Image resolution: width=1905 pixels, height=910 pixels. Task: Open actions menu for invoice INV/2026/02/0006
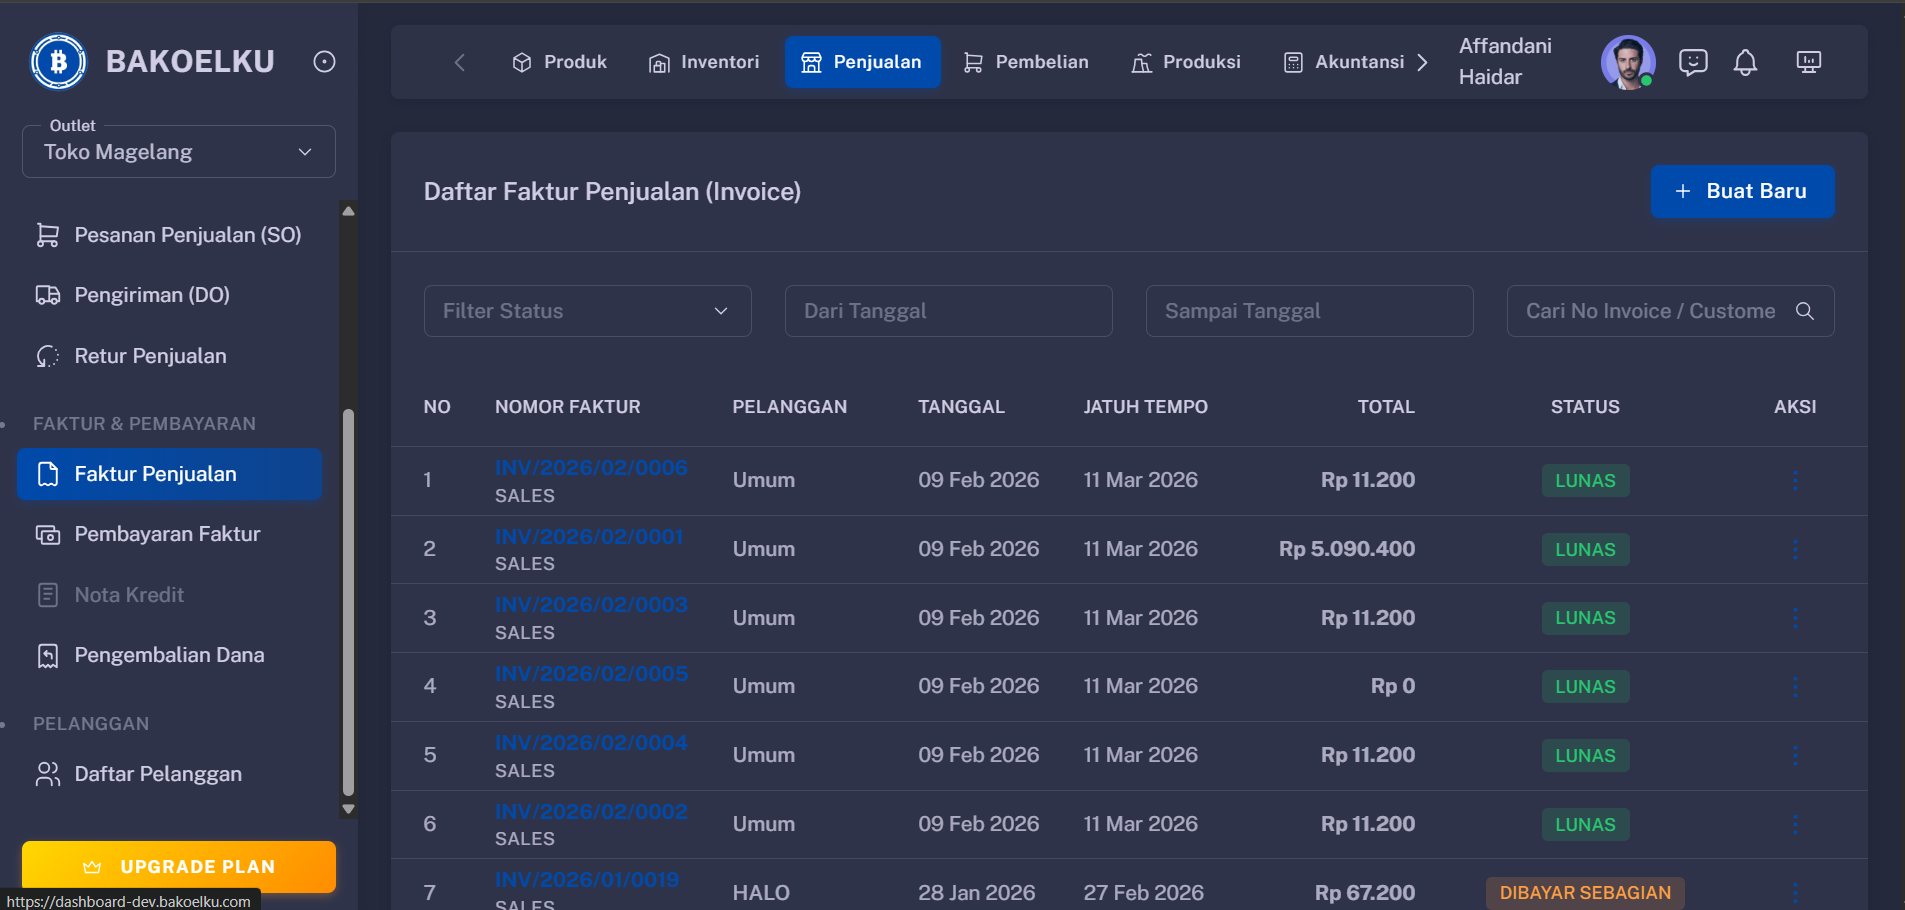click(x=1795, y=481)
